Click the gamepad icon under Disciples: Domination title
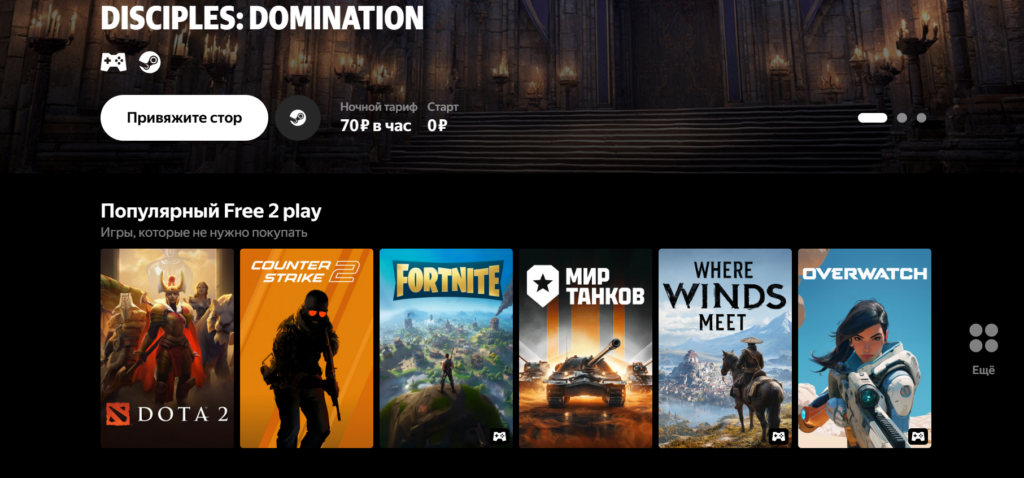1024x478 pixels. [114, 62]
